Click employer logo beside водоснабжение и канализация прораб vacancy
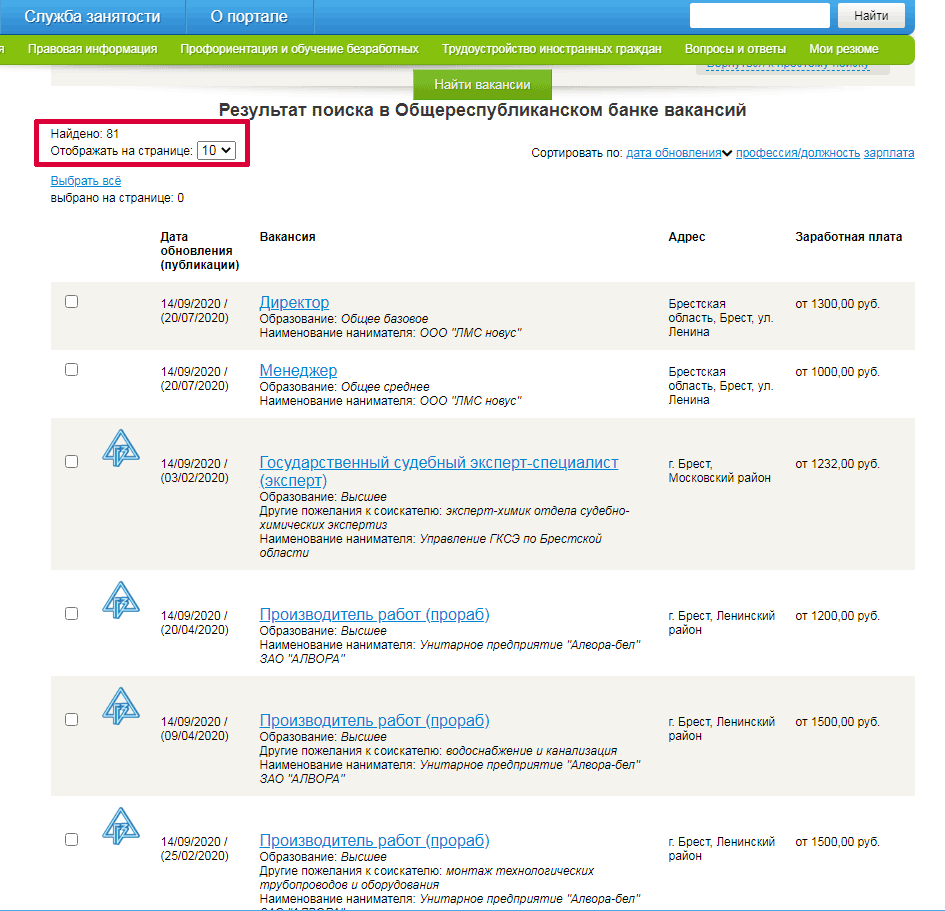 pyautogui.click(x=121, y=706)
